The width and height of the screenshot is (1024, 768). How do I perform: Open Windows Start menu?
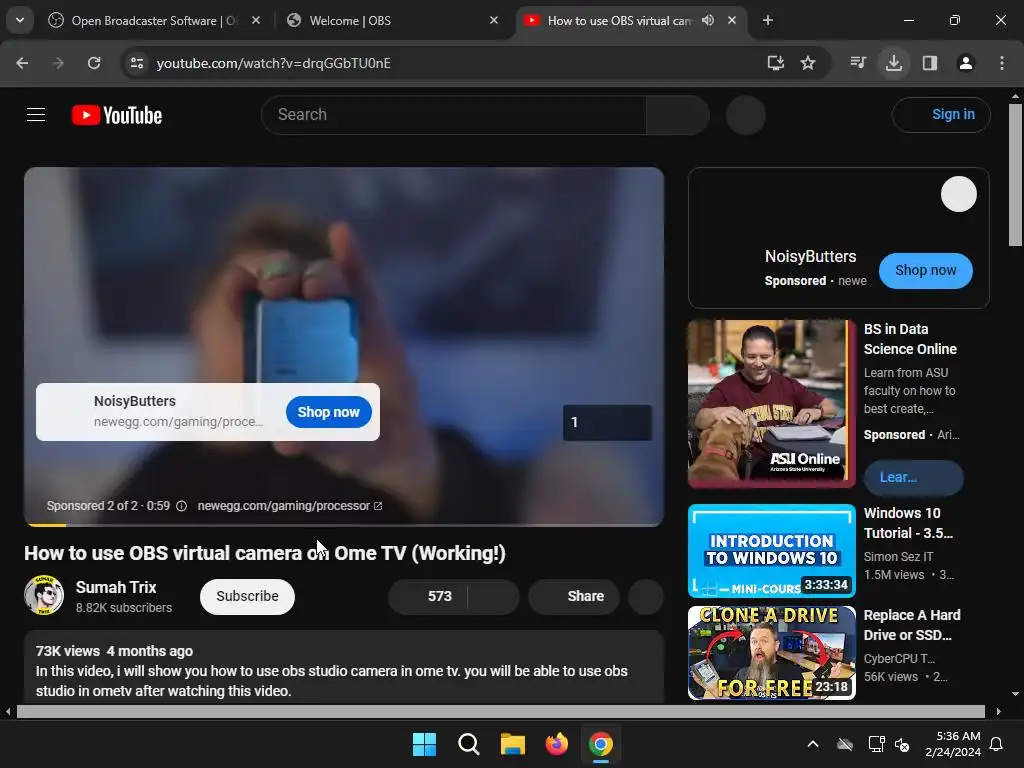coord(424,744)
